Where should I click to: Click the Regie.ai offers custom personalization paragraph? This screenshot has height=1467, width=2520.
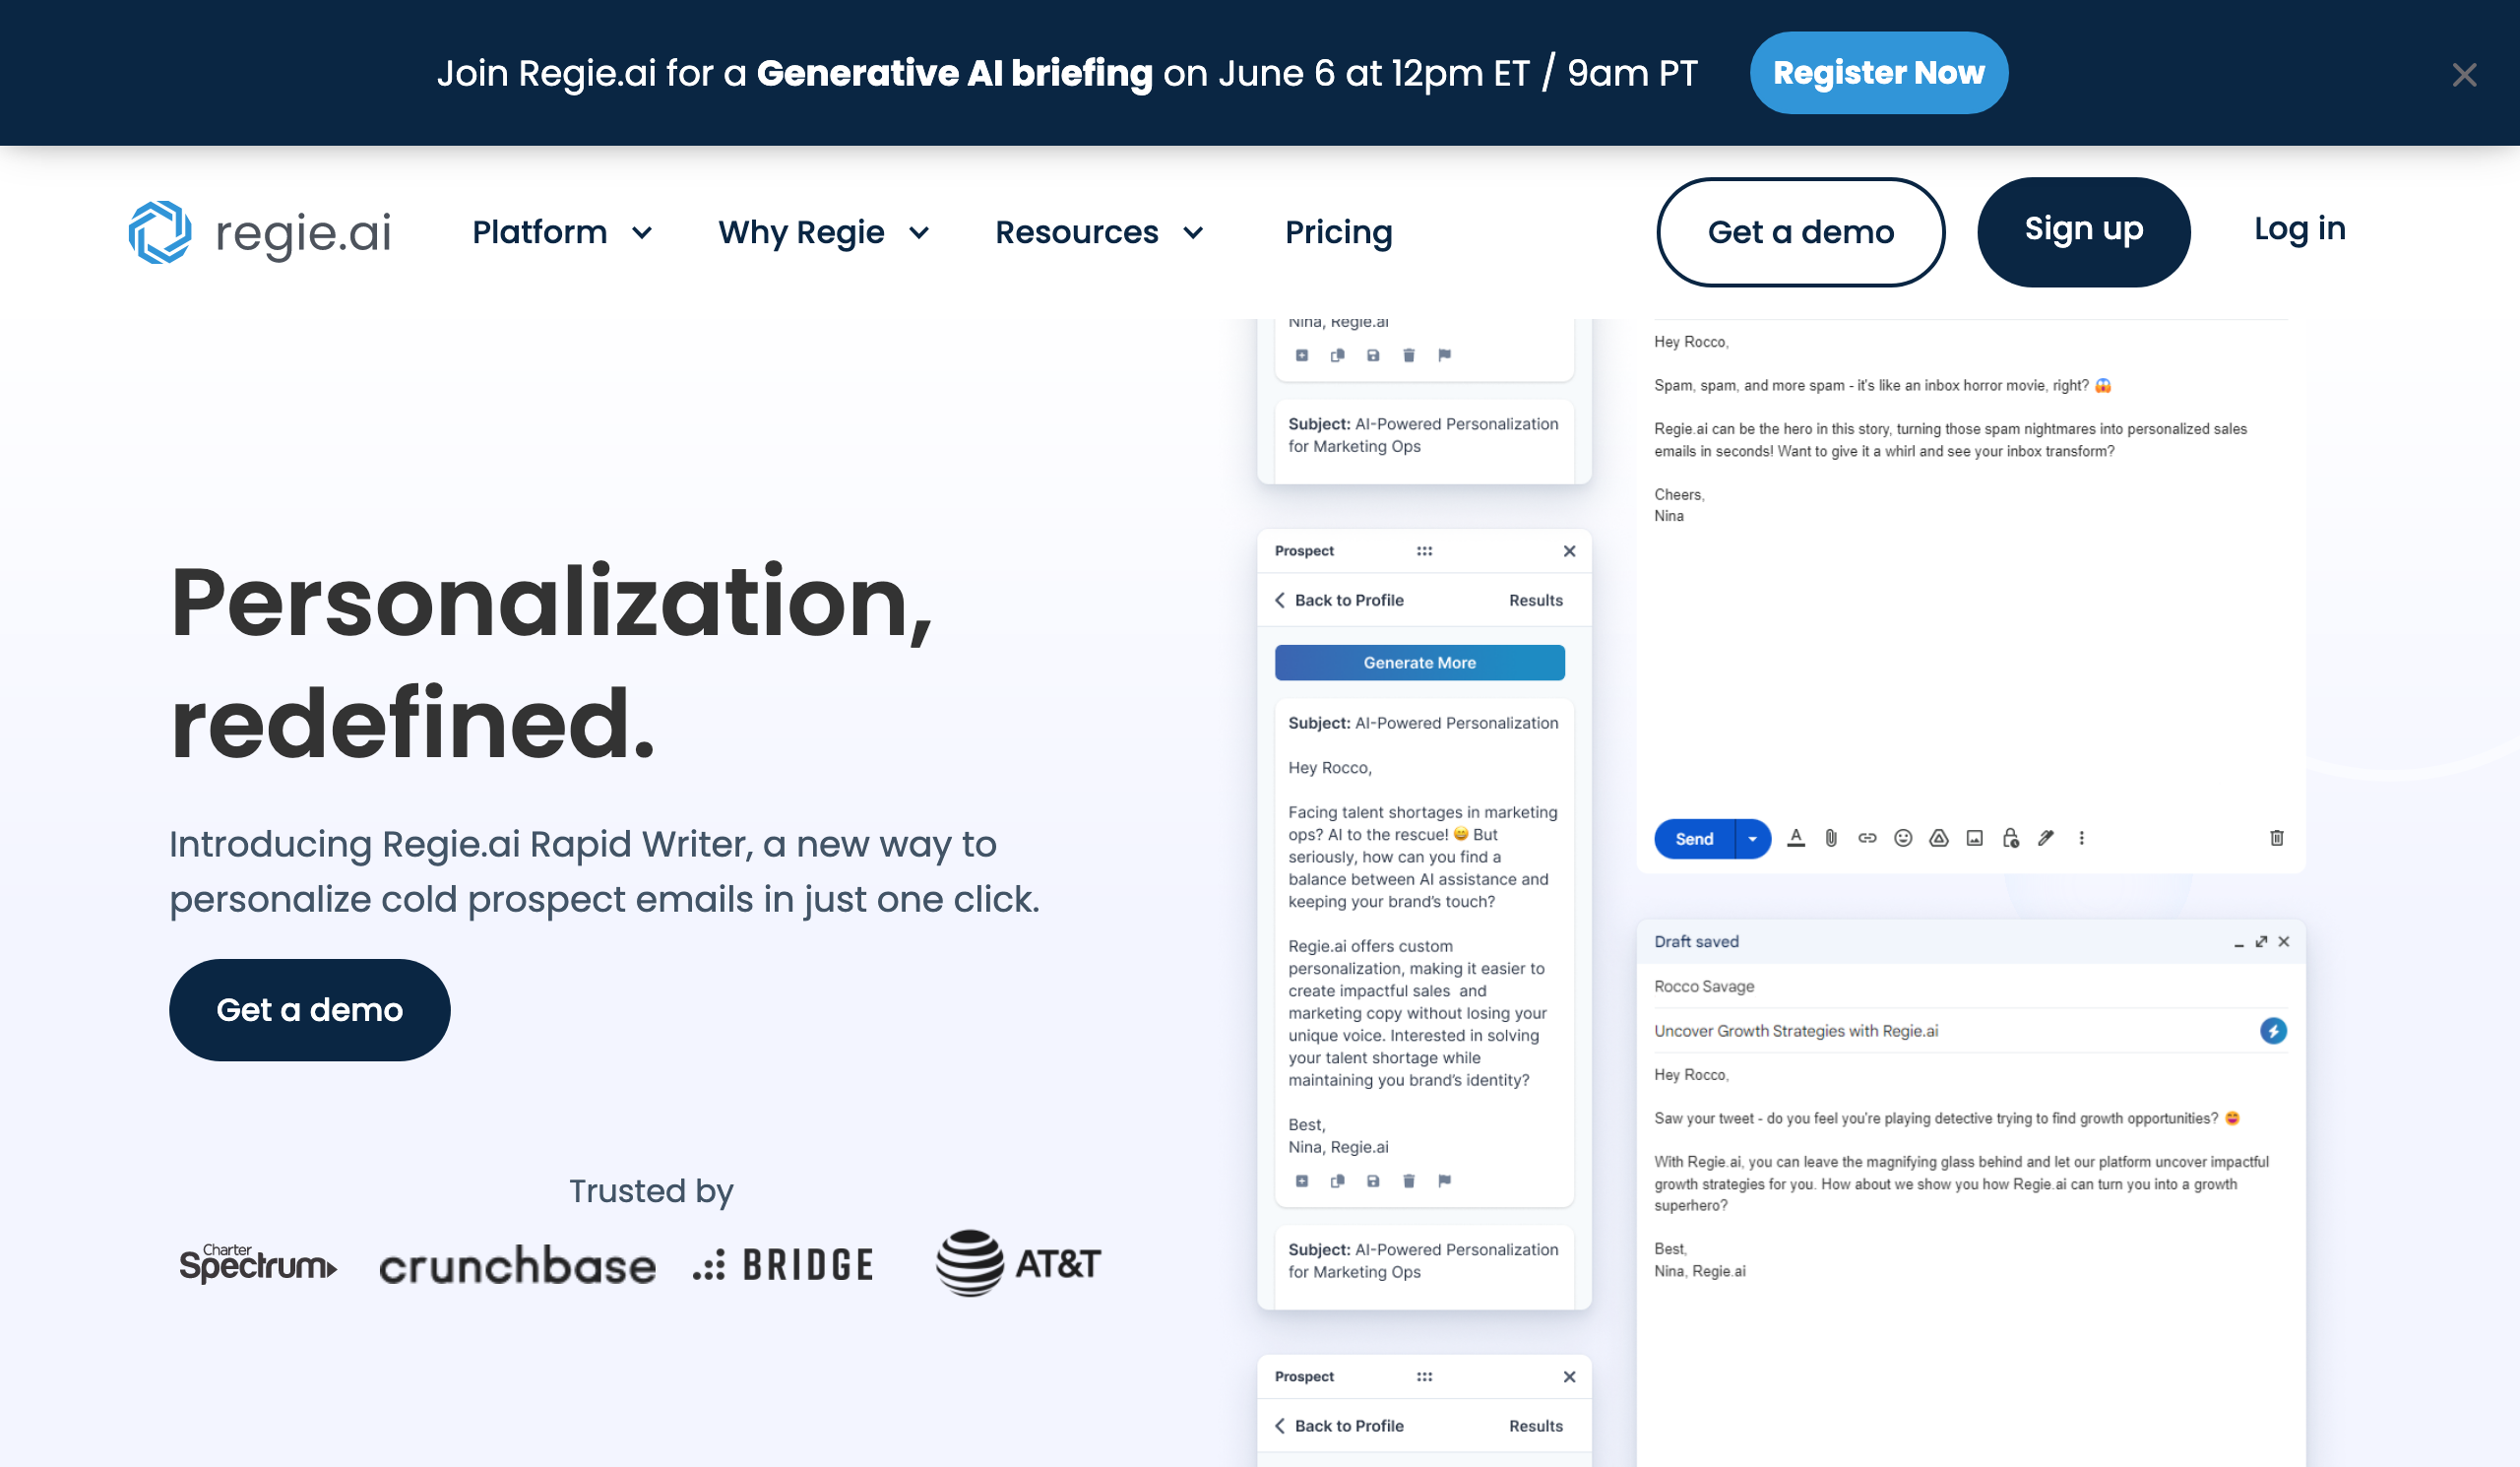tap(1418, 1012)
